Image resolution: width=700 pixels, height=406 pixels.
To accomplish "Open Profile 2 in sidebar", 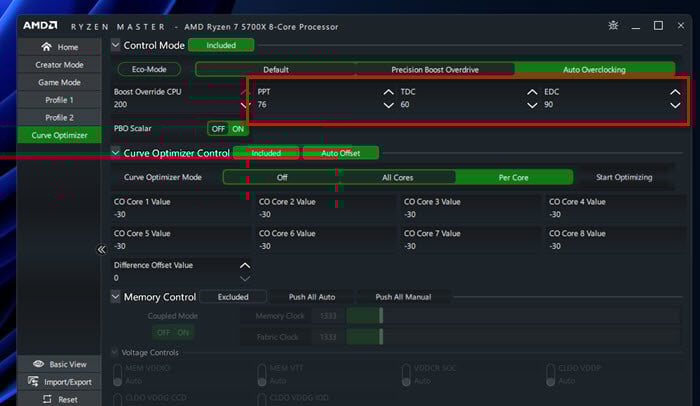I will pyautogui.click(x=59, y=117).
